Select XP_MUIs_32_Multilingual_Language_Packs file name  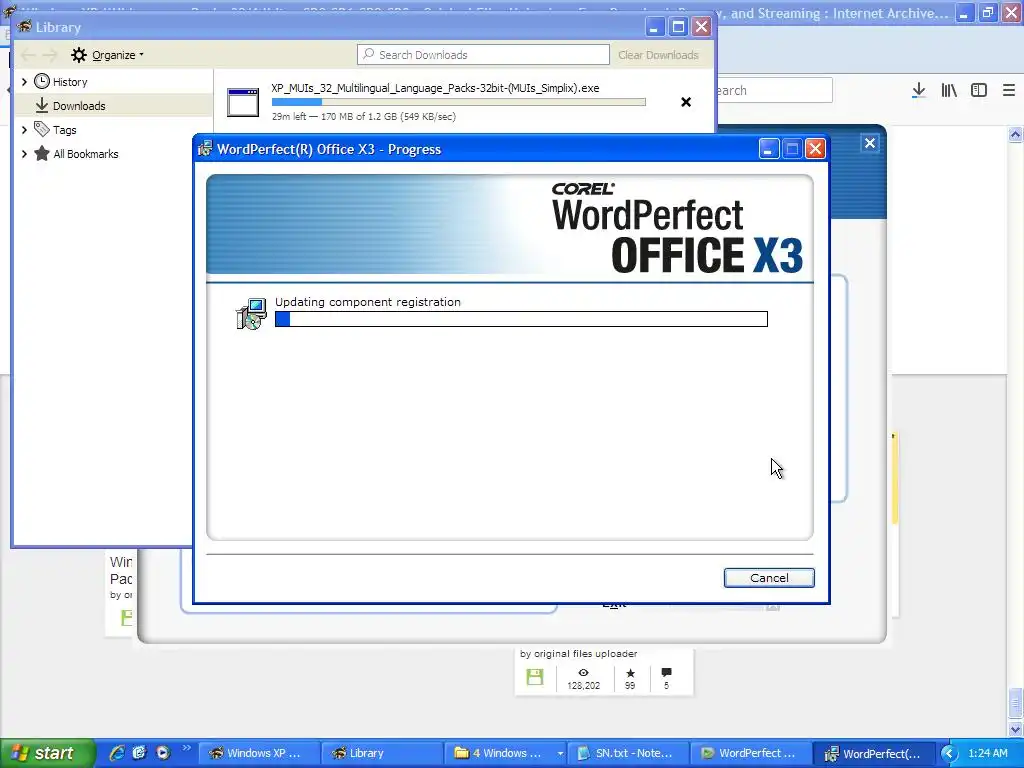[x=435, y=88]
